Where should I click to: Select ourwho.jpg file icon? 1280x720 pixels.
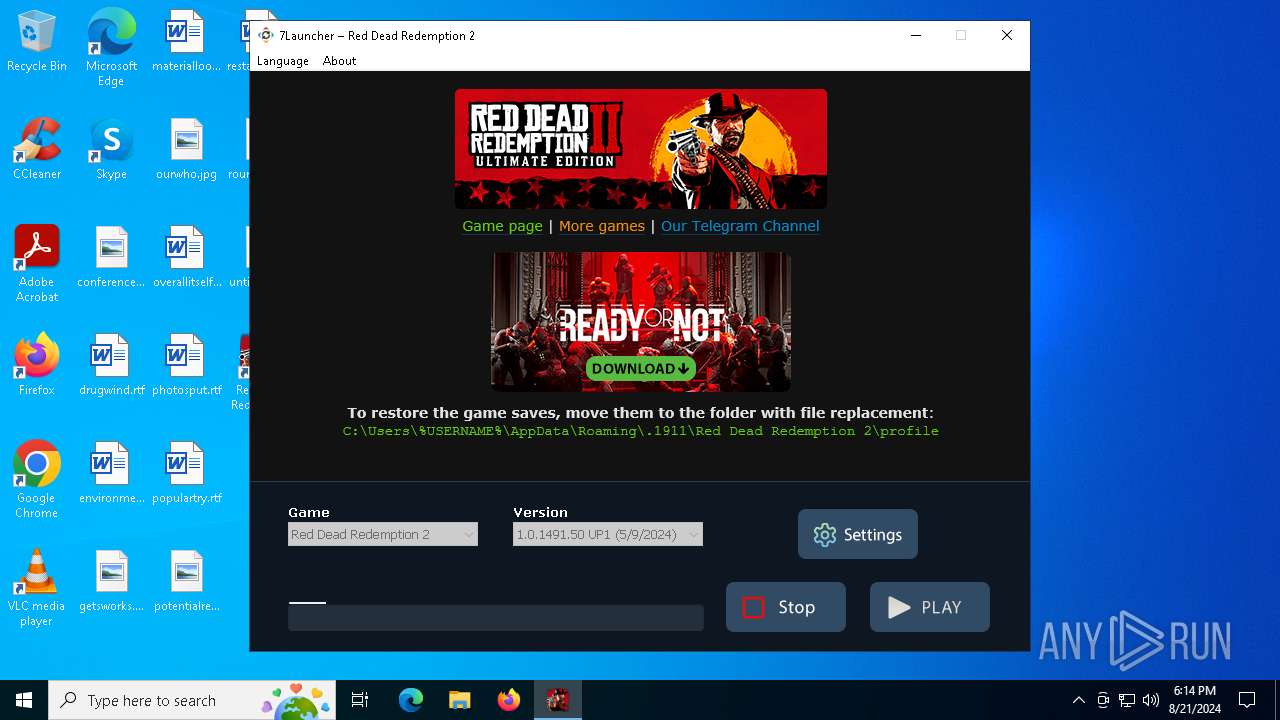(x=186, y=149)
